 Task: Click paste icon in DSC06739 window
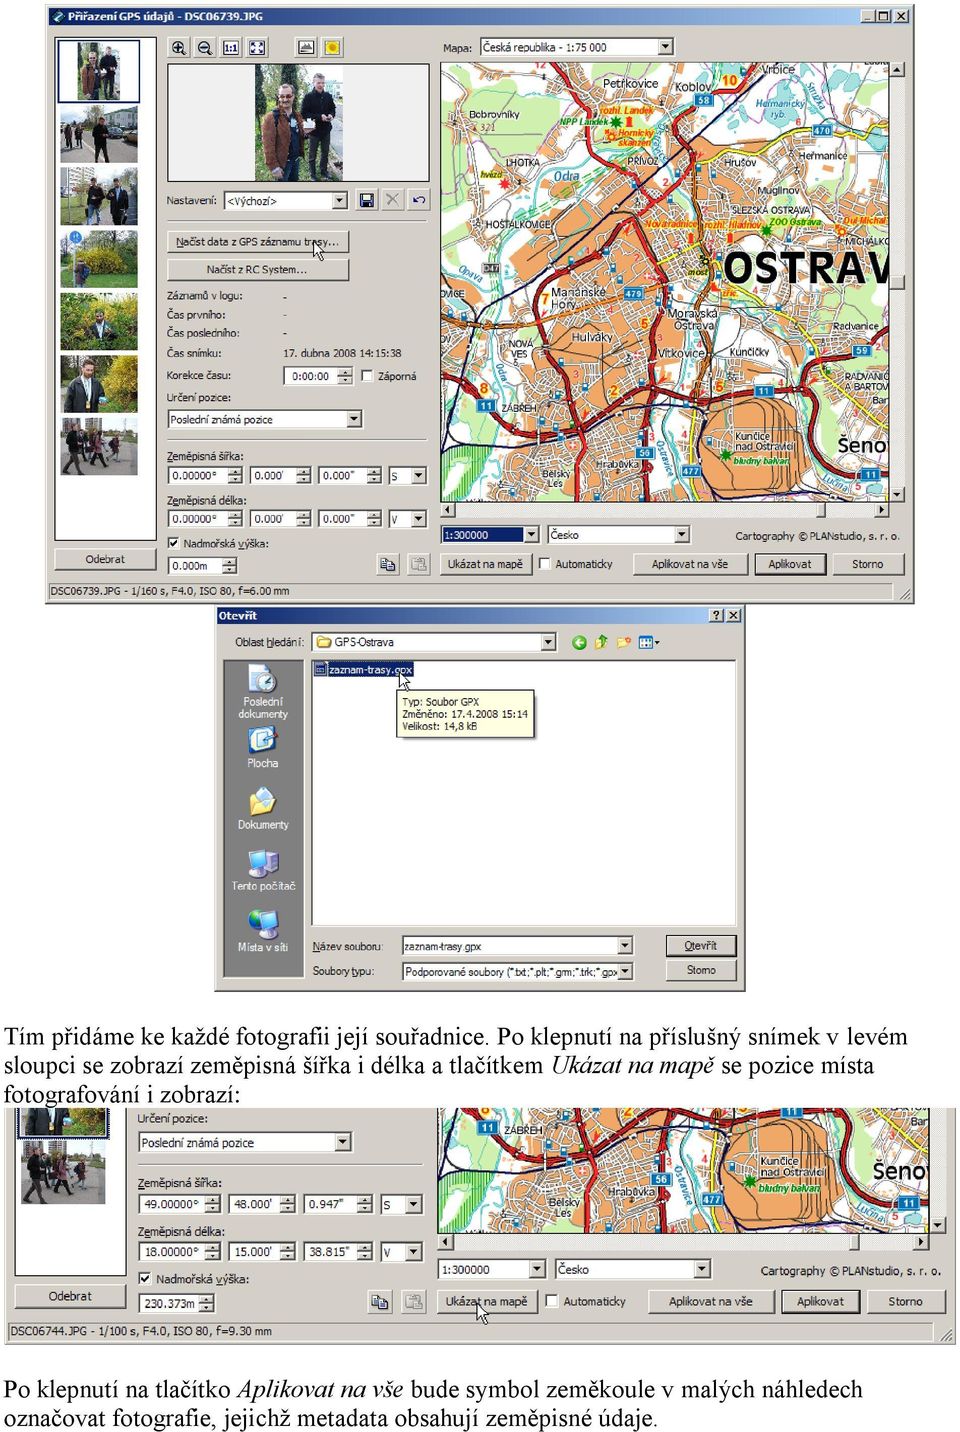coord(420,565)
